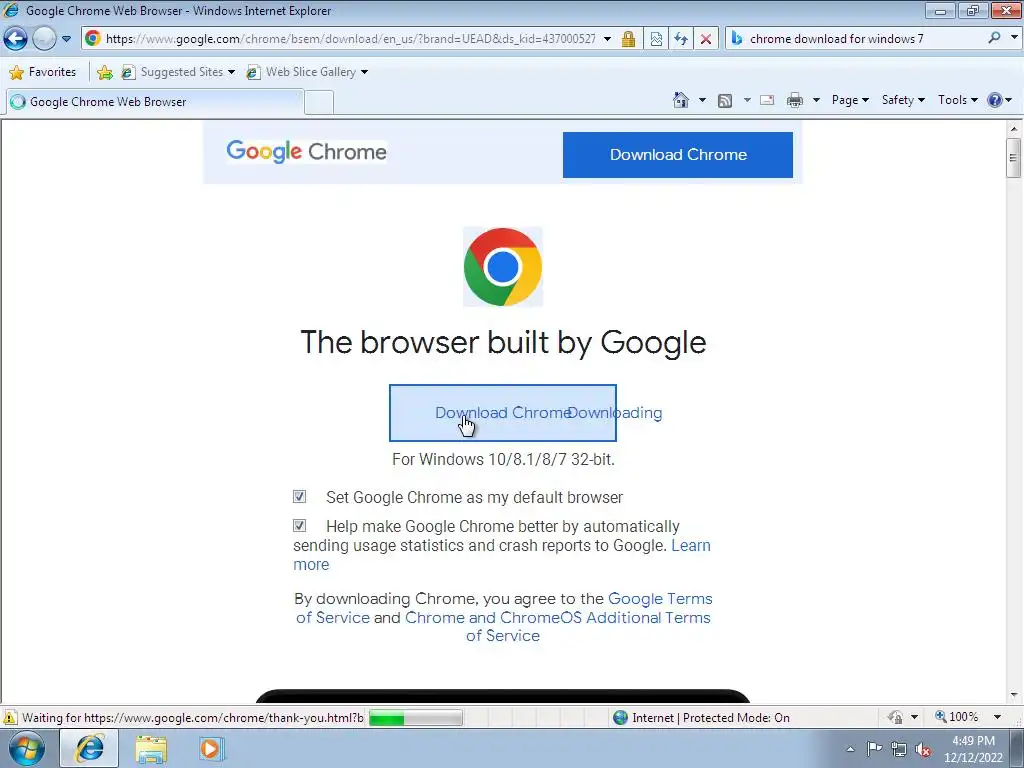1024x768 pixels.
Task: Click the Google Chrome logo header
Action: point(306,152)
